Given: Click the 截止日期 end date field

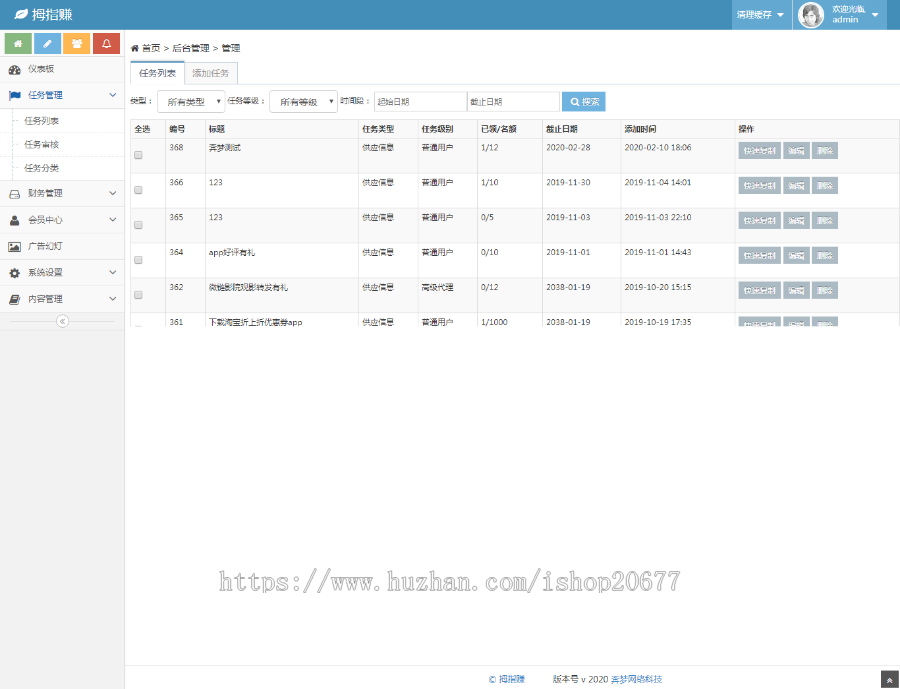Looking at the screenshot, I should point(513,102).
